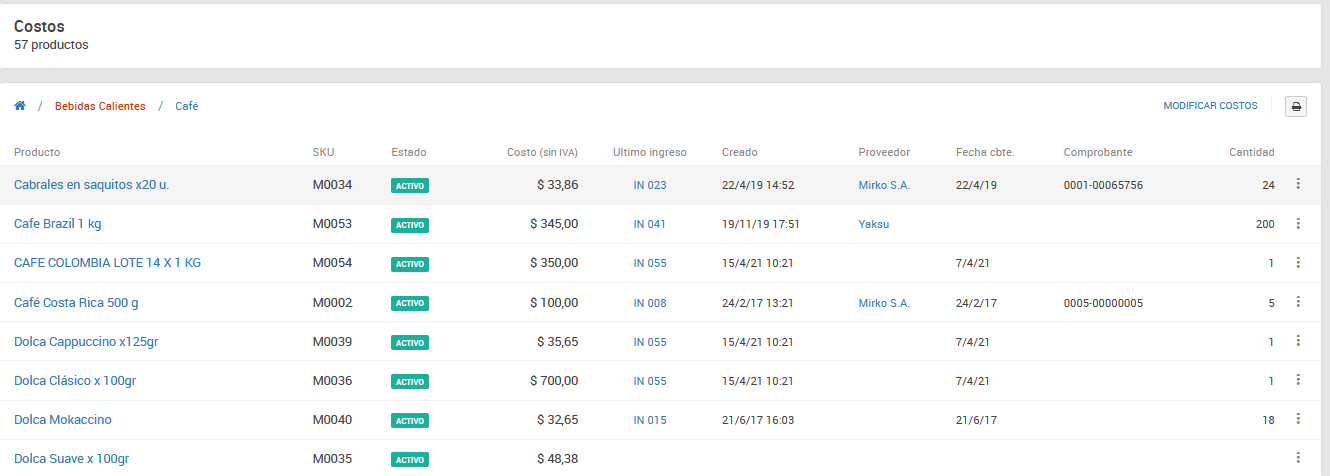Open Bebidas Calientes breadcrumb link

(x=100, y=106)
